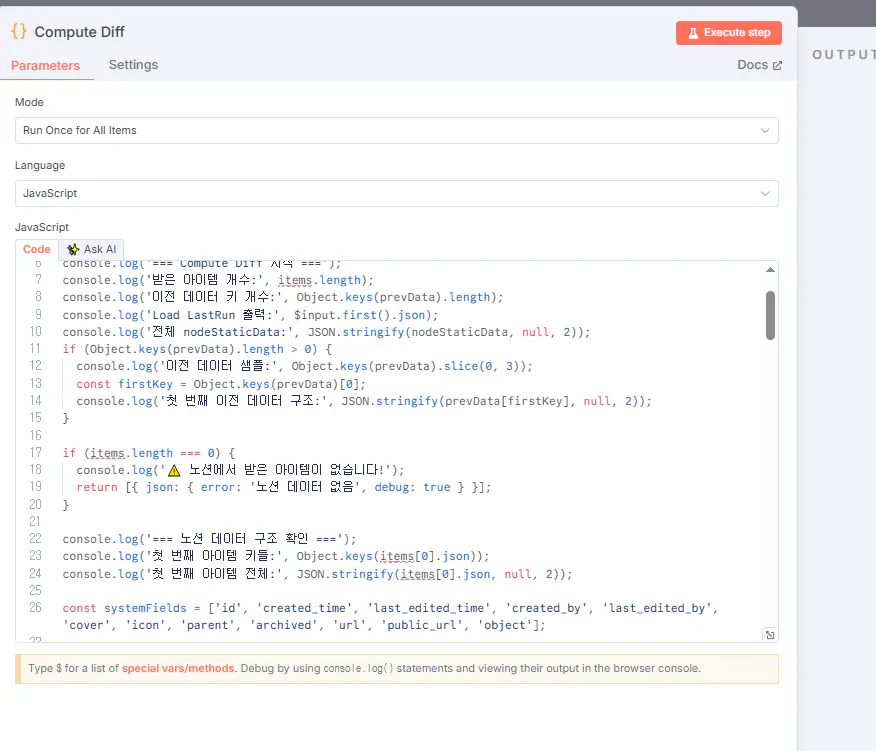Select the Code tab
This screenshot has height=751, width=876.
(x=36, y=249)
